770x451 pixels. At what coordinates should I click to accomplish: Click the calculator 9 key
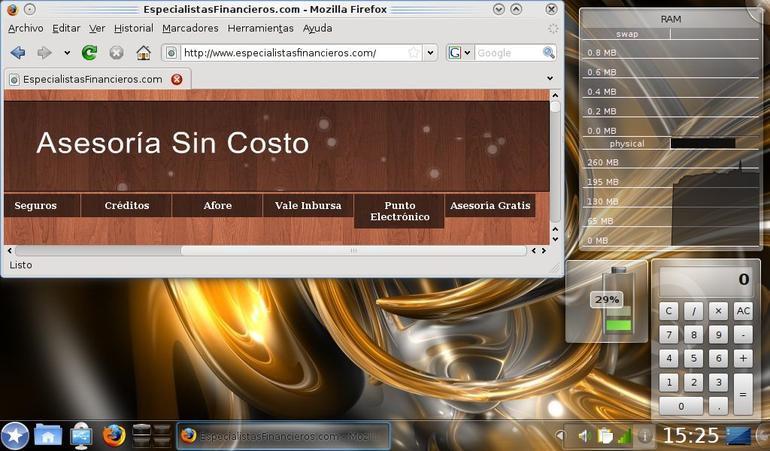coord(718,335)
